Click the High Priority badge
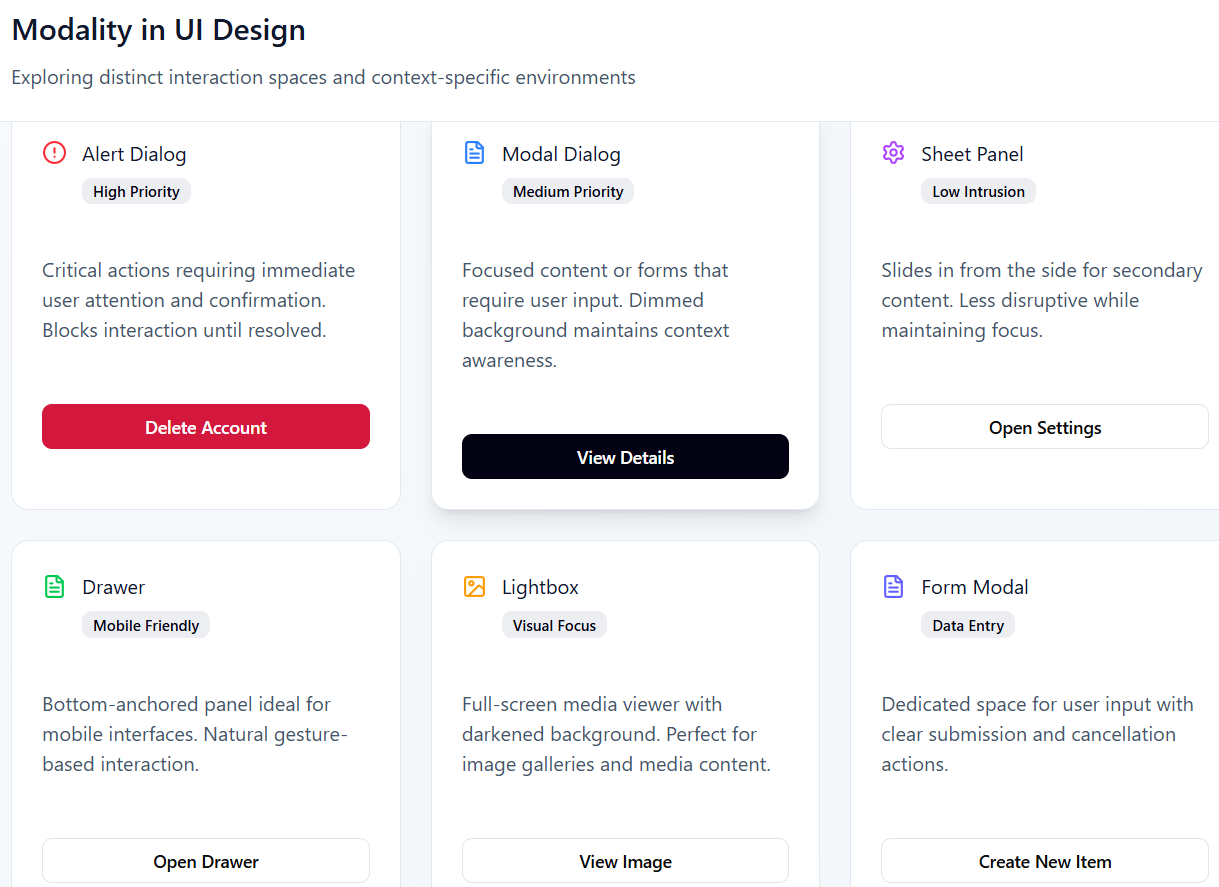This screenshot has width=1219, height=887. pyautogui.click(x=136, y=192)
